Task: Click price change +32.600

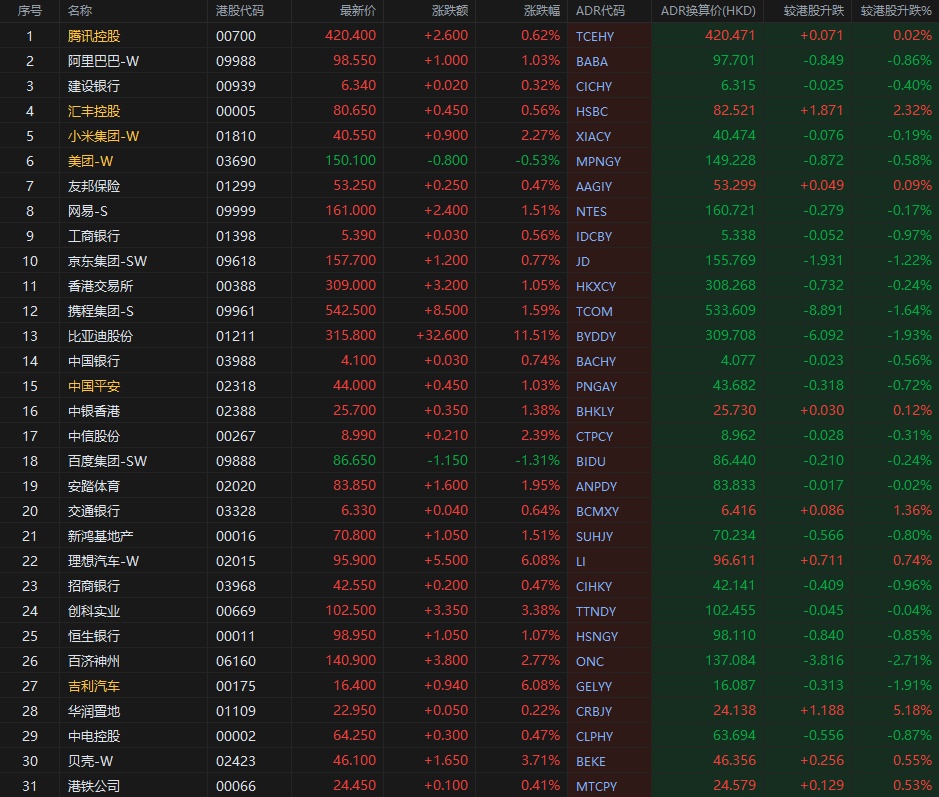Action: 443,335
